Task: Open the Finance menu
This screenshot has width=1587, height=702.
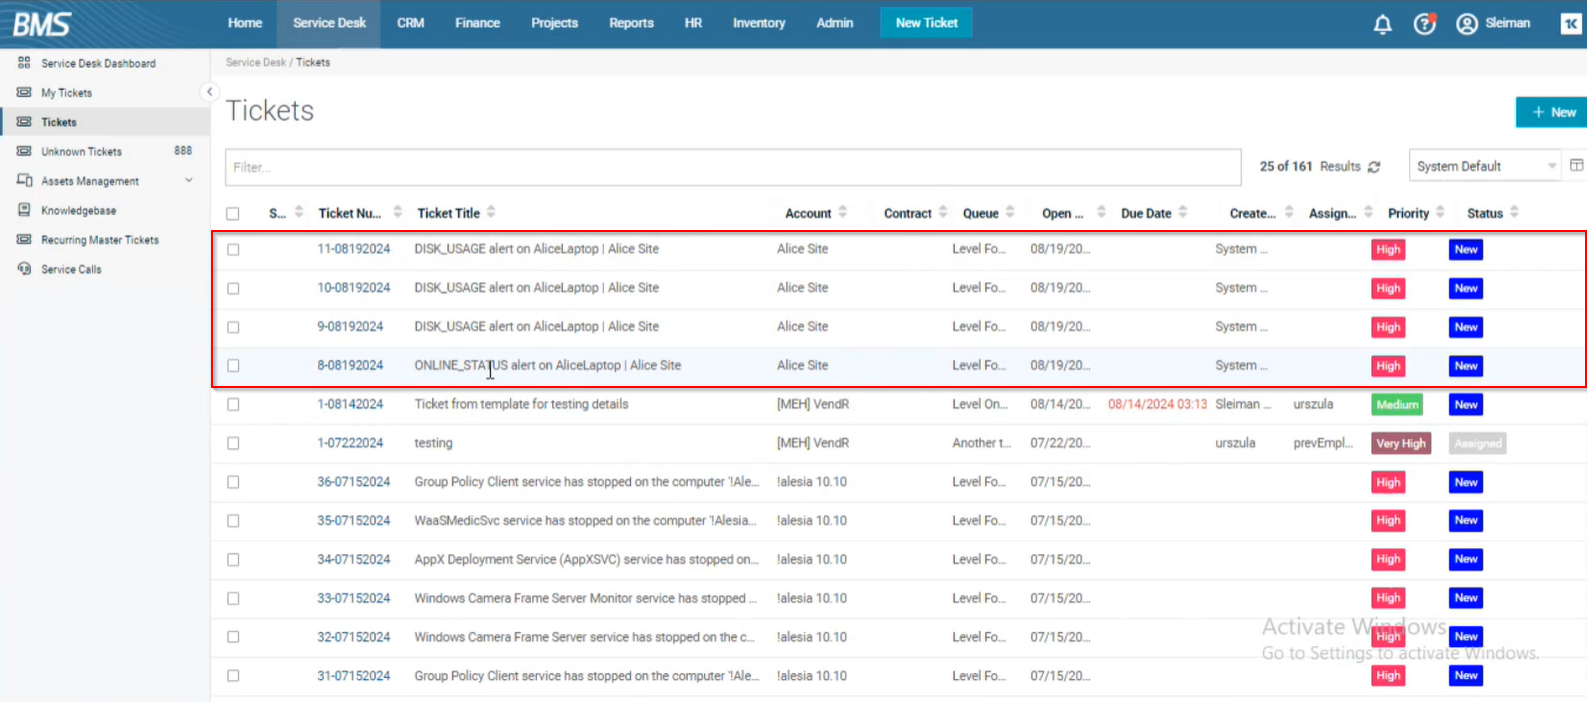Action: click(x=477, y=23)
